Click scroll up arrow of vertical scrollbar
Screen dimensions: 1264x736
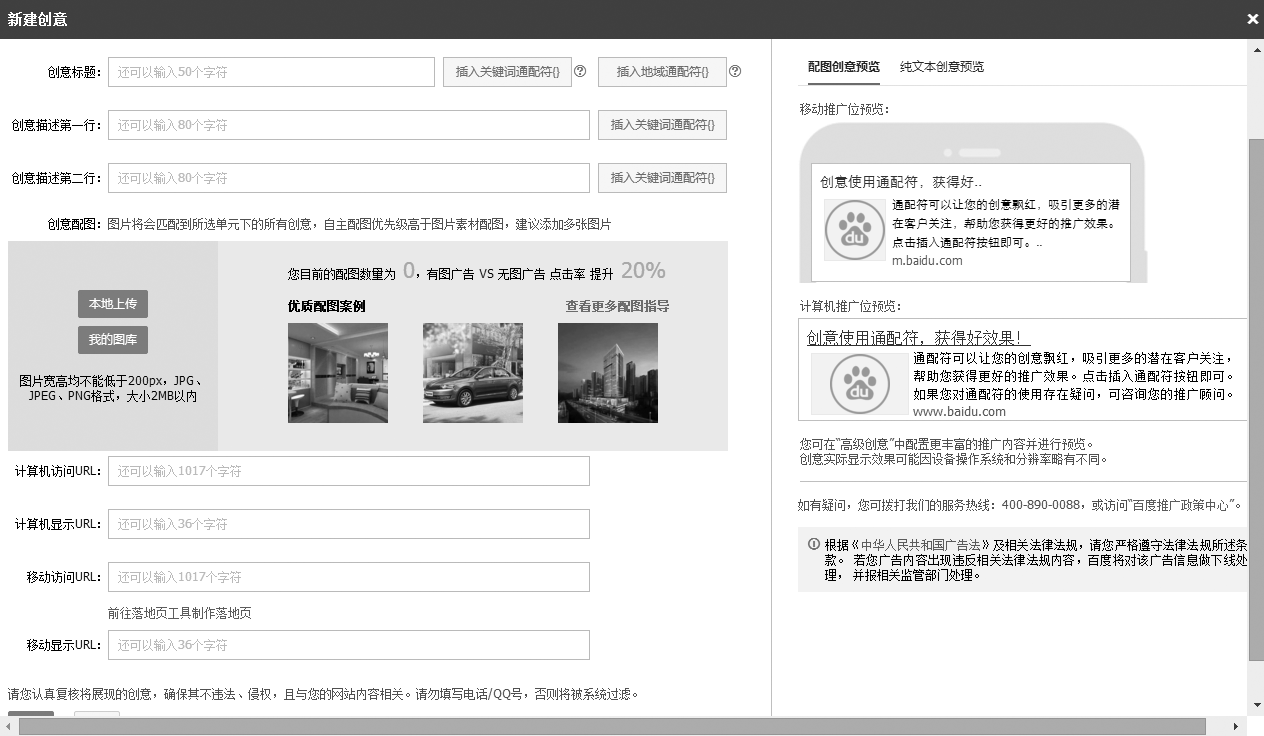point(1256,49)
